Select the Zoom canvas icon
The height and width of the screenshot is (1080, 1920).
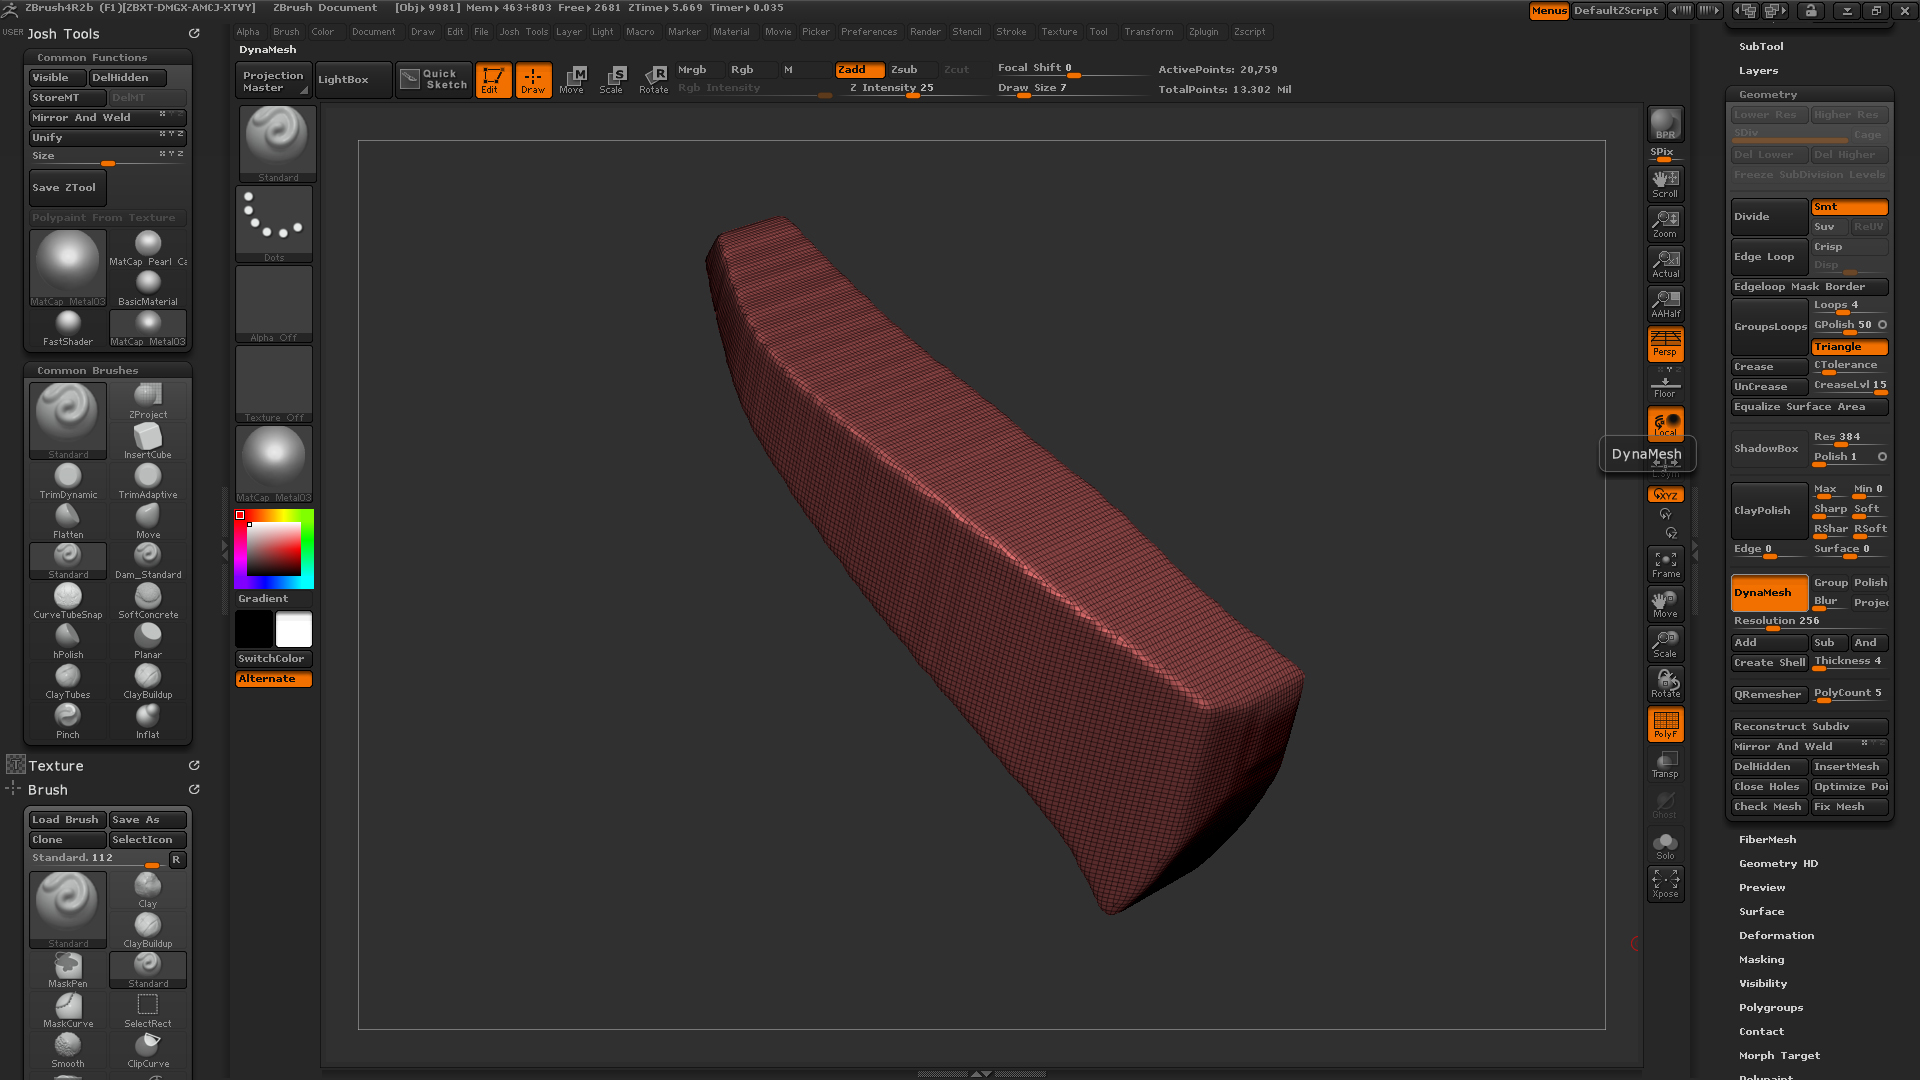point(1665,223)
